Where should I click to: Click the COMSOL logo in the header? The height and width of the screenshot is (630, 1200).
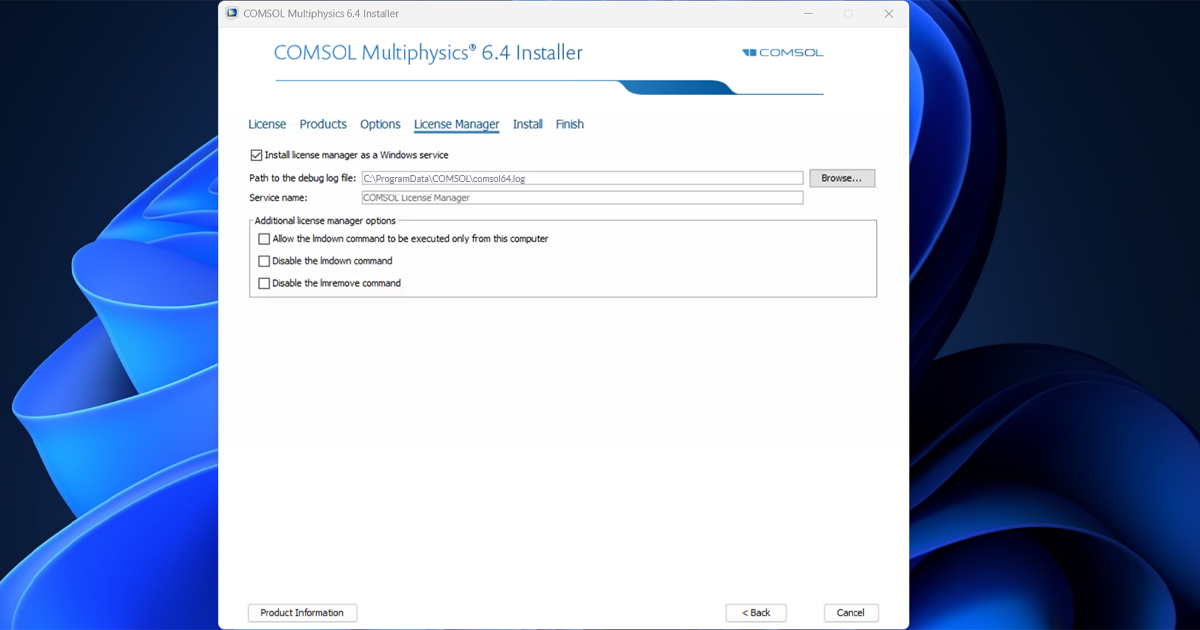783,53
